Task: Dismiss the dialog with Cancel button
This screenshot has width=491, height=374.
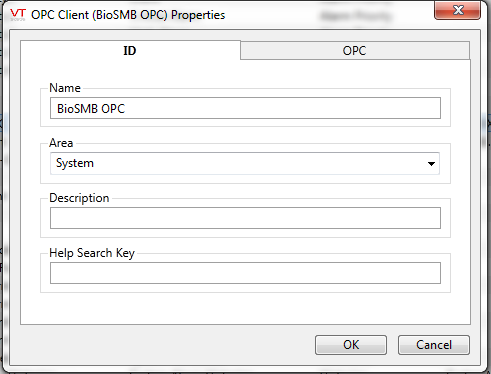Action: (x=434, y=345)
